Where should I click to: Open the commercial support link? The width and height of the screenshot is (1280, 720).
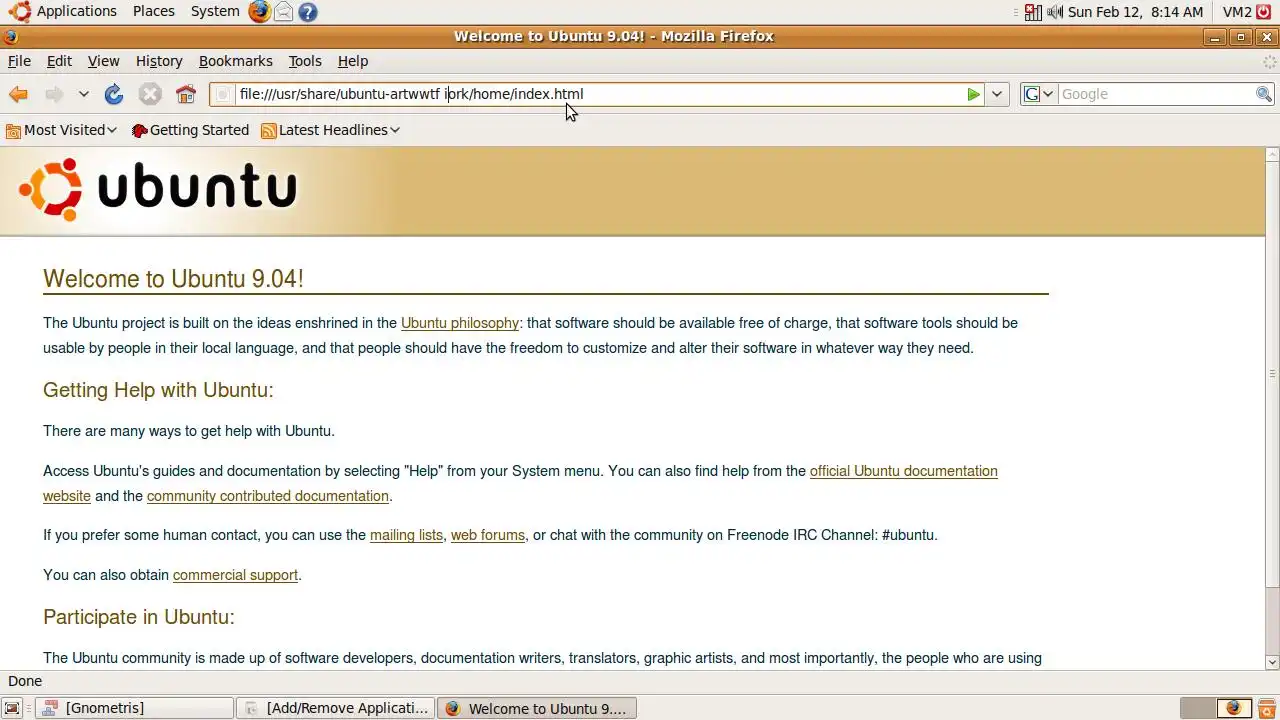click(x=235, y=575)
